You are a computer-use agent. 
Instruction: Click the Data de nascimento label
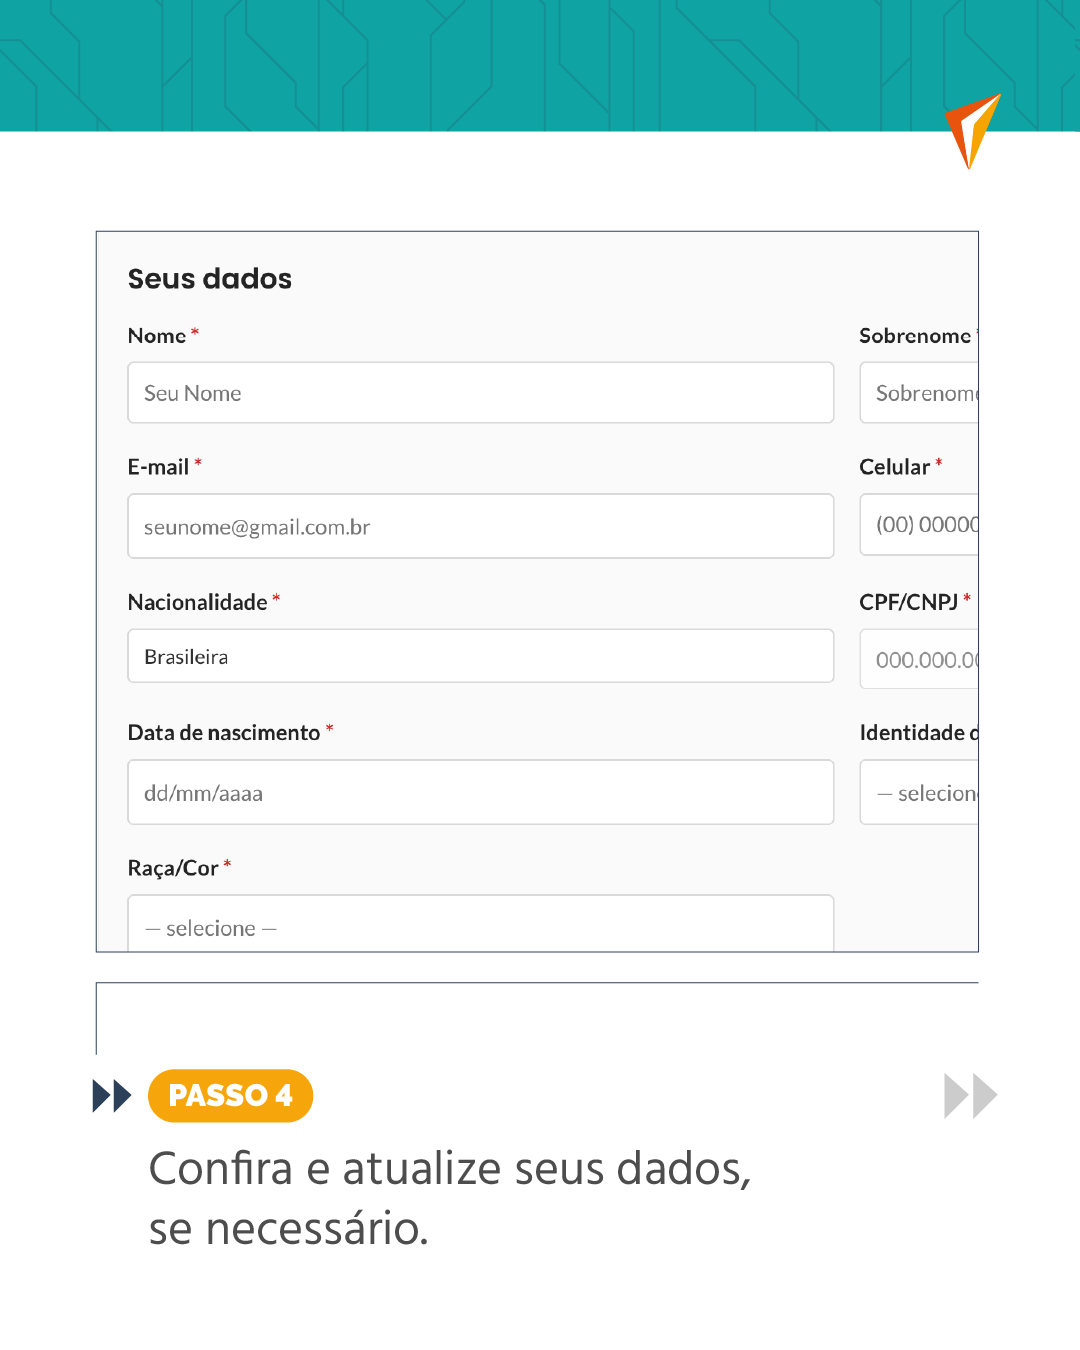click(x=224, y=733)
